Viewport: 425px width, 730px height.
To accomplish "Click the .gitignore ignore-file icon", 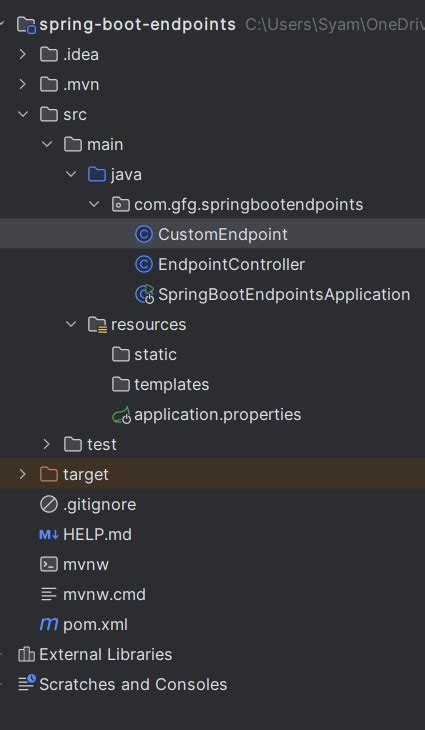I will click(49, 504).
